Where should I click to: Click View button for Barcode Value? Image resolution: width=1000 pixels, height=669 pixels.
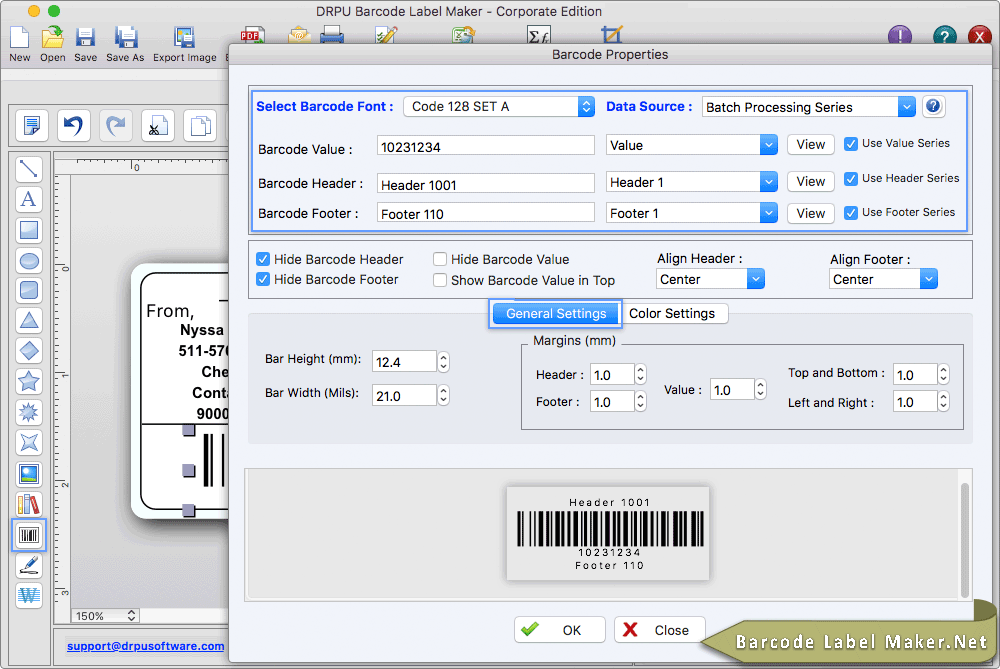(811, 145)
